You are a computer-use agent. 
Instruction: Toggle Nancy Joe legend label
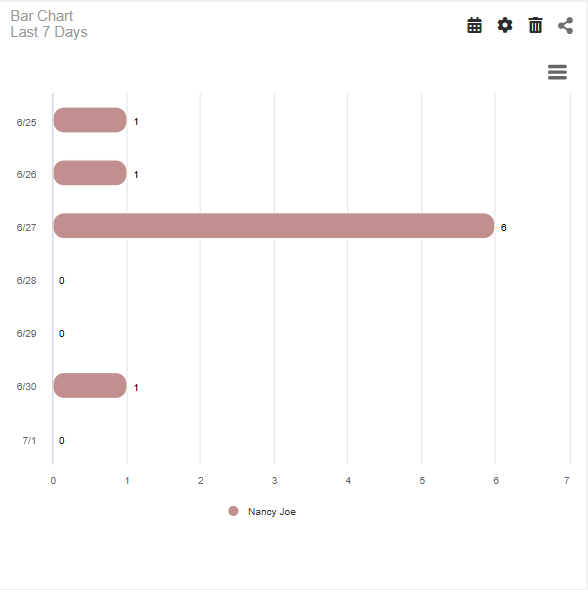coord(272,512)
